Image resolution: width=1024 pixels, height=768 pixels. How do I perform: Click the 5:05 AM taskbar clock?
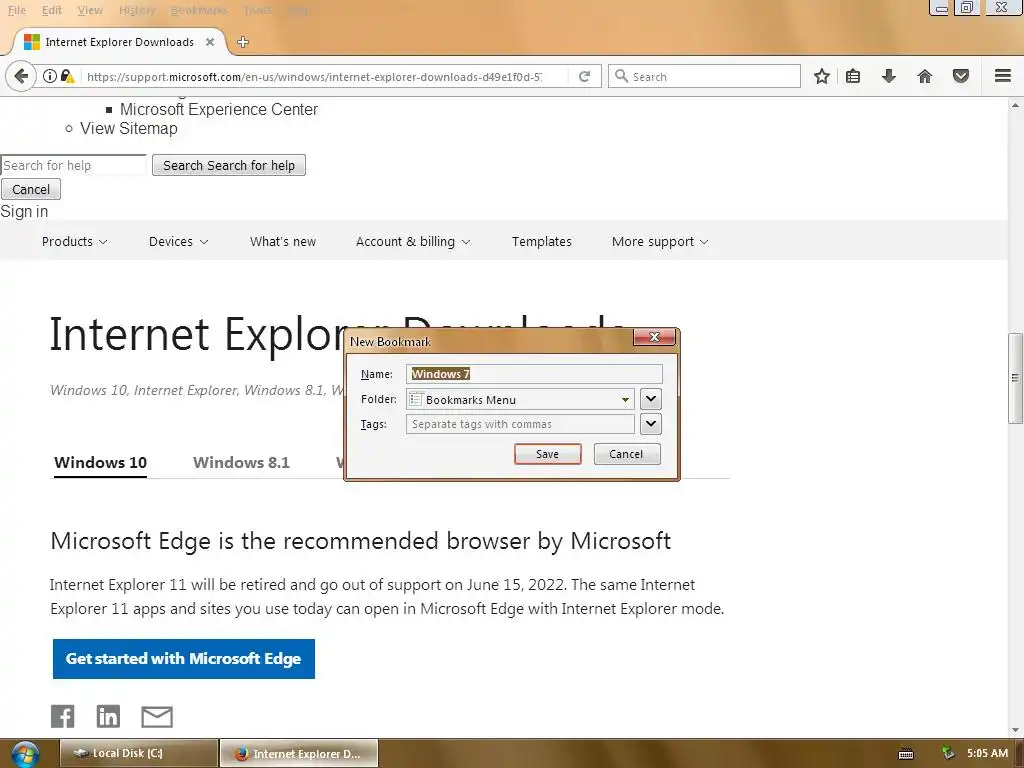(x=987, y=753)
